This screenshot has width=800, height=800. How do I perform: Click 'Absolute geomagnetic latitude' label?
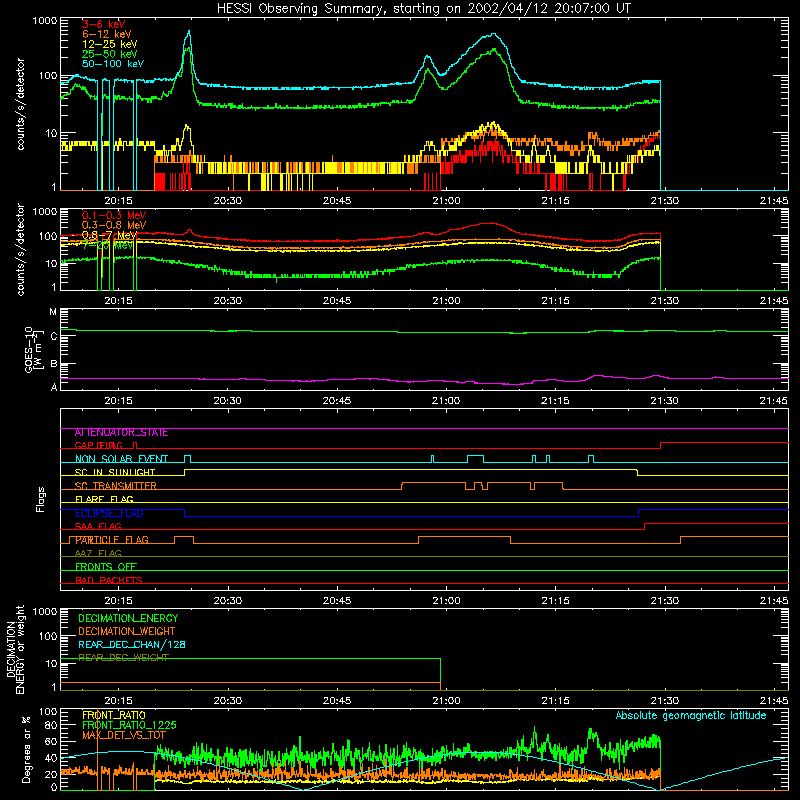[x=691, y=715]
